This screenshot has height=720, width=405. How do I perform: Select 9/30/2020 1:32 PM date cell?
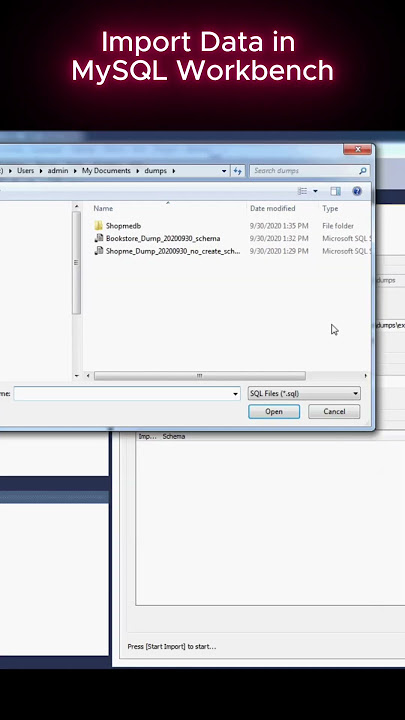pos(279,238)
